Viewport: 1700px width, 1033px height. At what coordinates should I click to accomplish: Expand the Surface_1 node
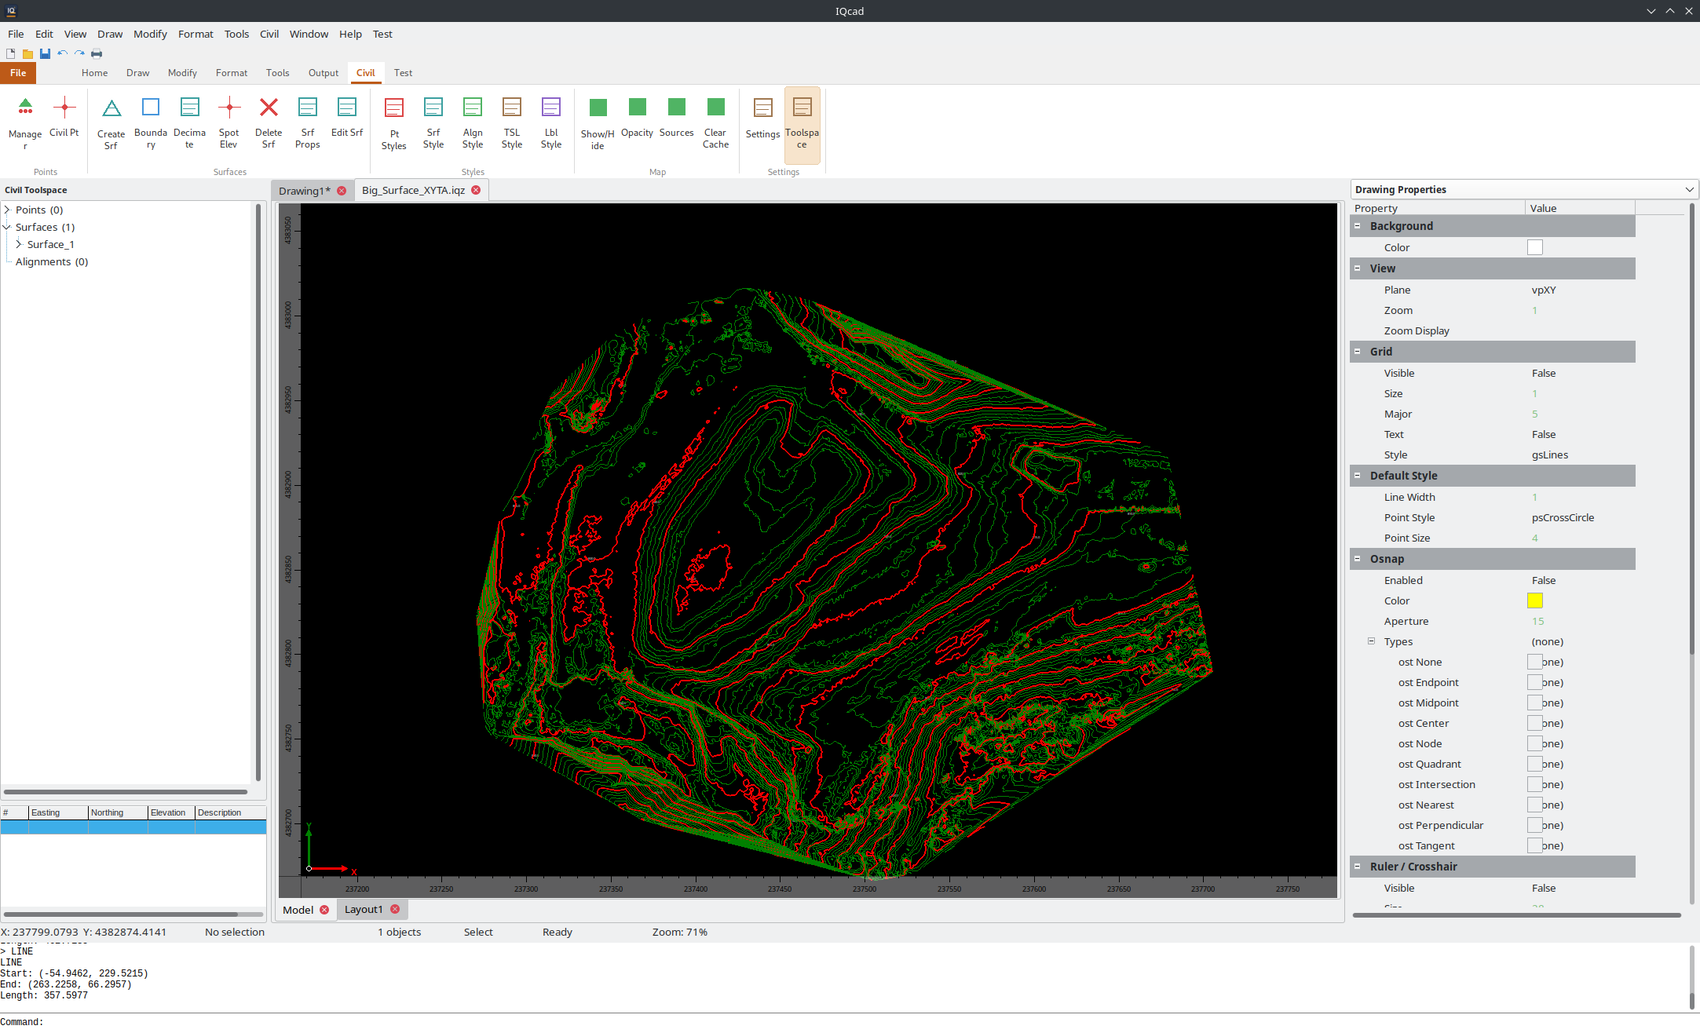(x=18, y=244)
